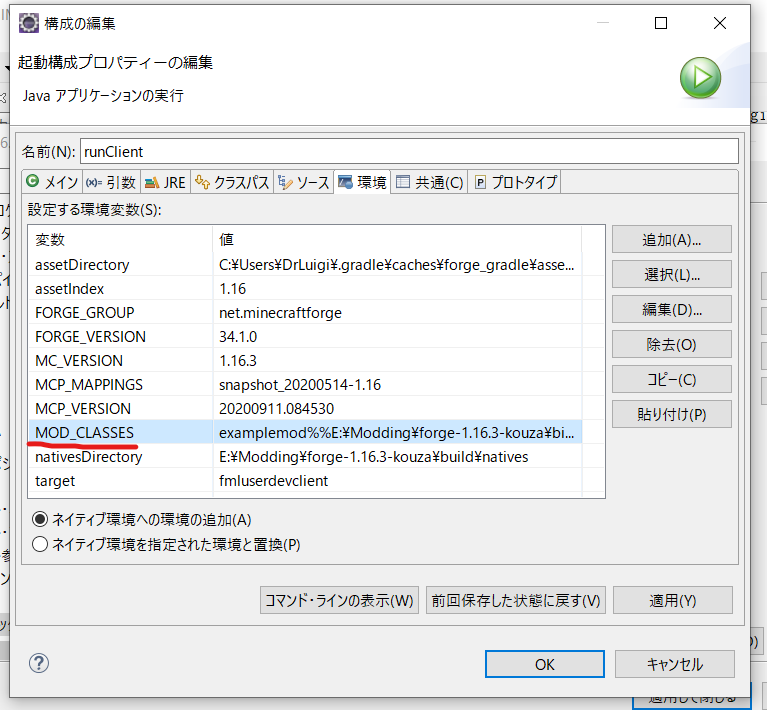Switch to the 引数 tab
The image size is (767, 710).
[112, 183]
